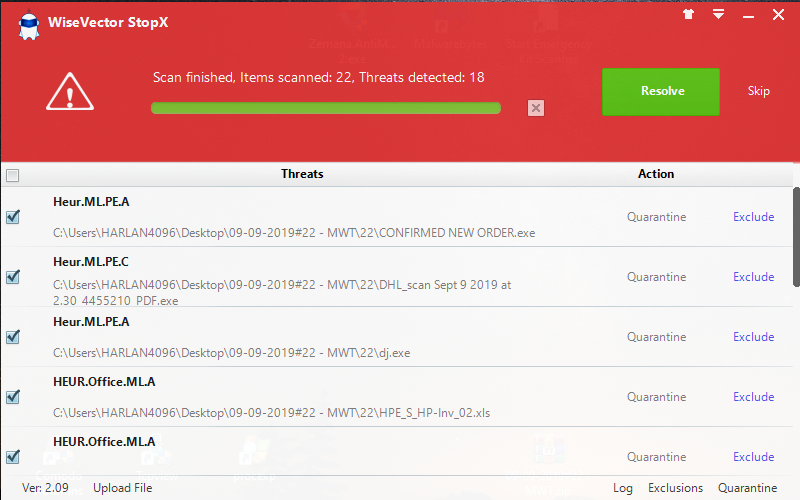Viewport: 800px width, 500px height.
Task: Open the dropdown menu arrow in title bar
Action: [x=718, y=14]
